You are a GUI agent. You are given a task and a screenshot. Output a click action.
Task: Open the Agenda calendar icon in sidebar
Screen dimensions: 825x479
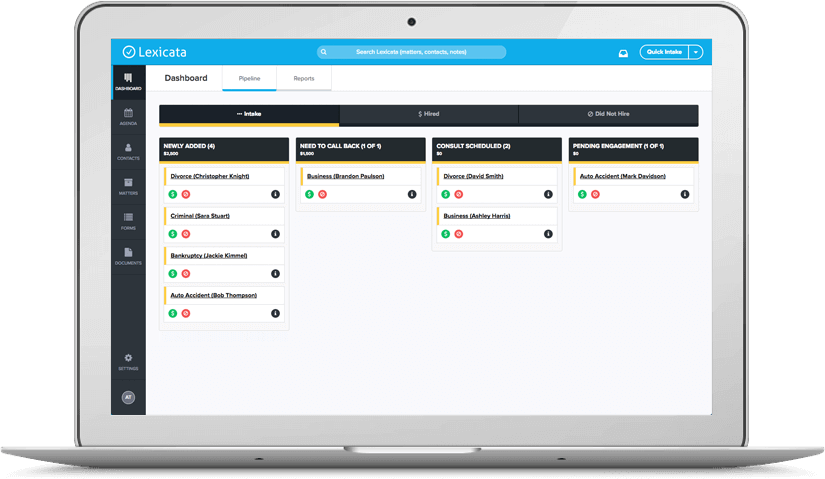coord(128,115)
